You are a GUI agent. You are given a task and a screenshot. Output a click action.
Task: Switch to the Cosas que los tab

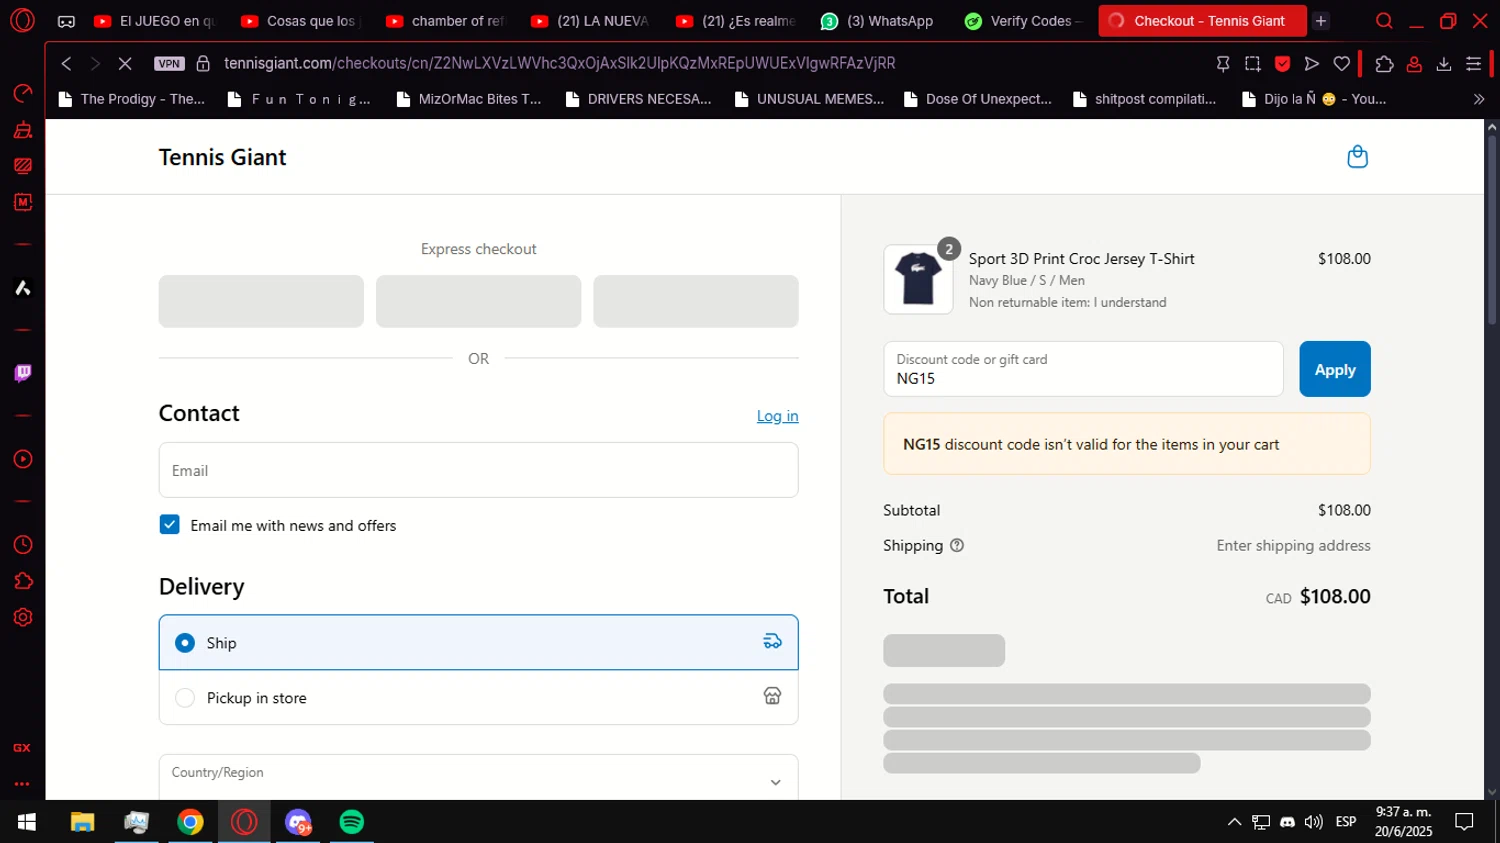pos(299,21)
